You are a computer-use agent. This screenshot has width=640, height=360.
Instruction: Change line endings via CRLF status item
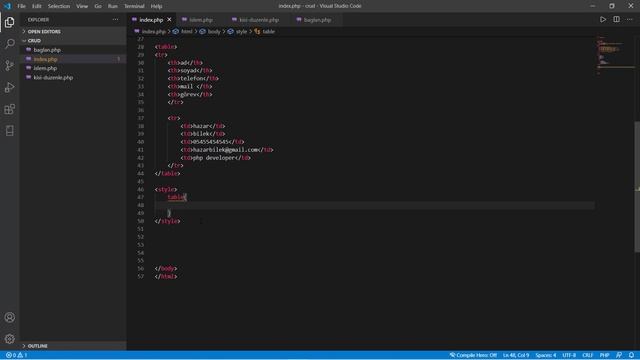pyautogui.click(x=587, y=355)
